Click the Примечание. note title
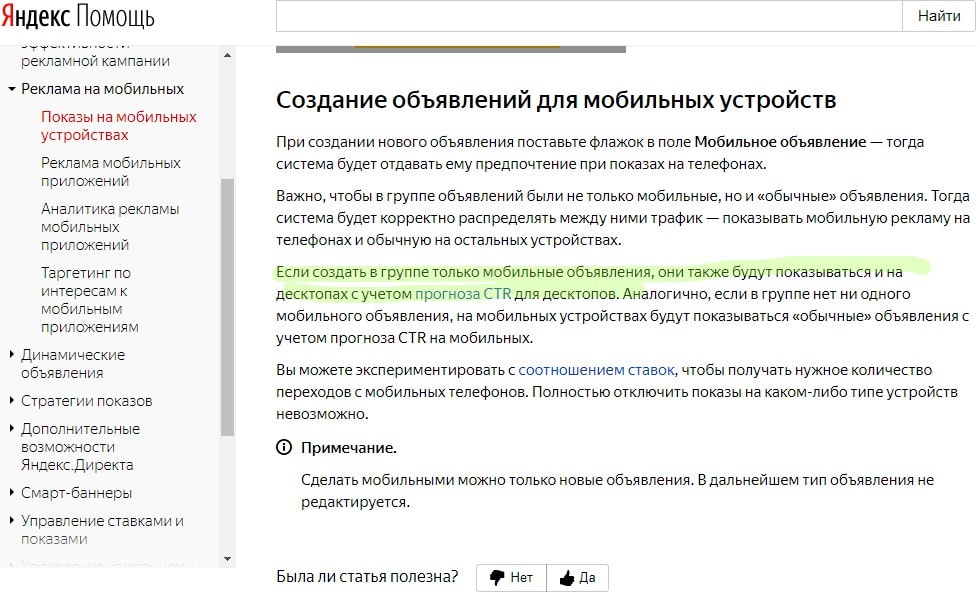Screen dimensions: 977x598 coord(349,448)
